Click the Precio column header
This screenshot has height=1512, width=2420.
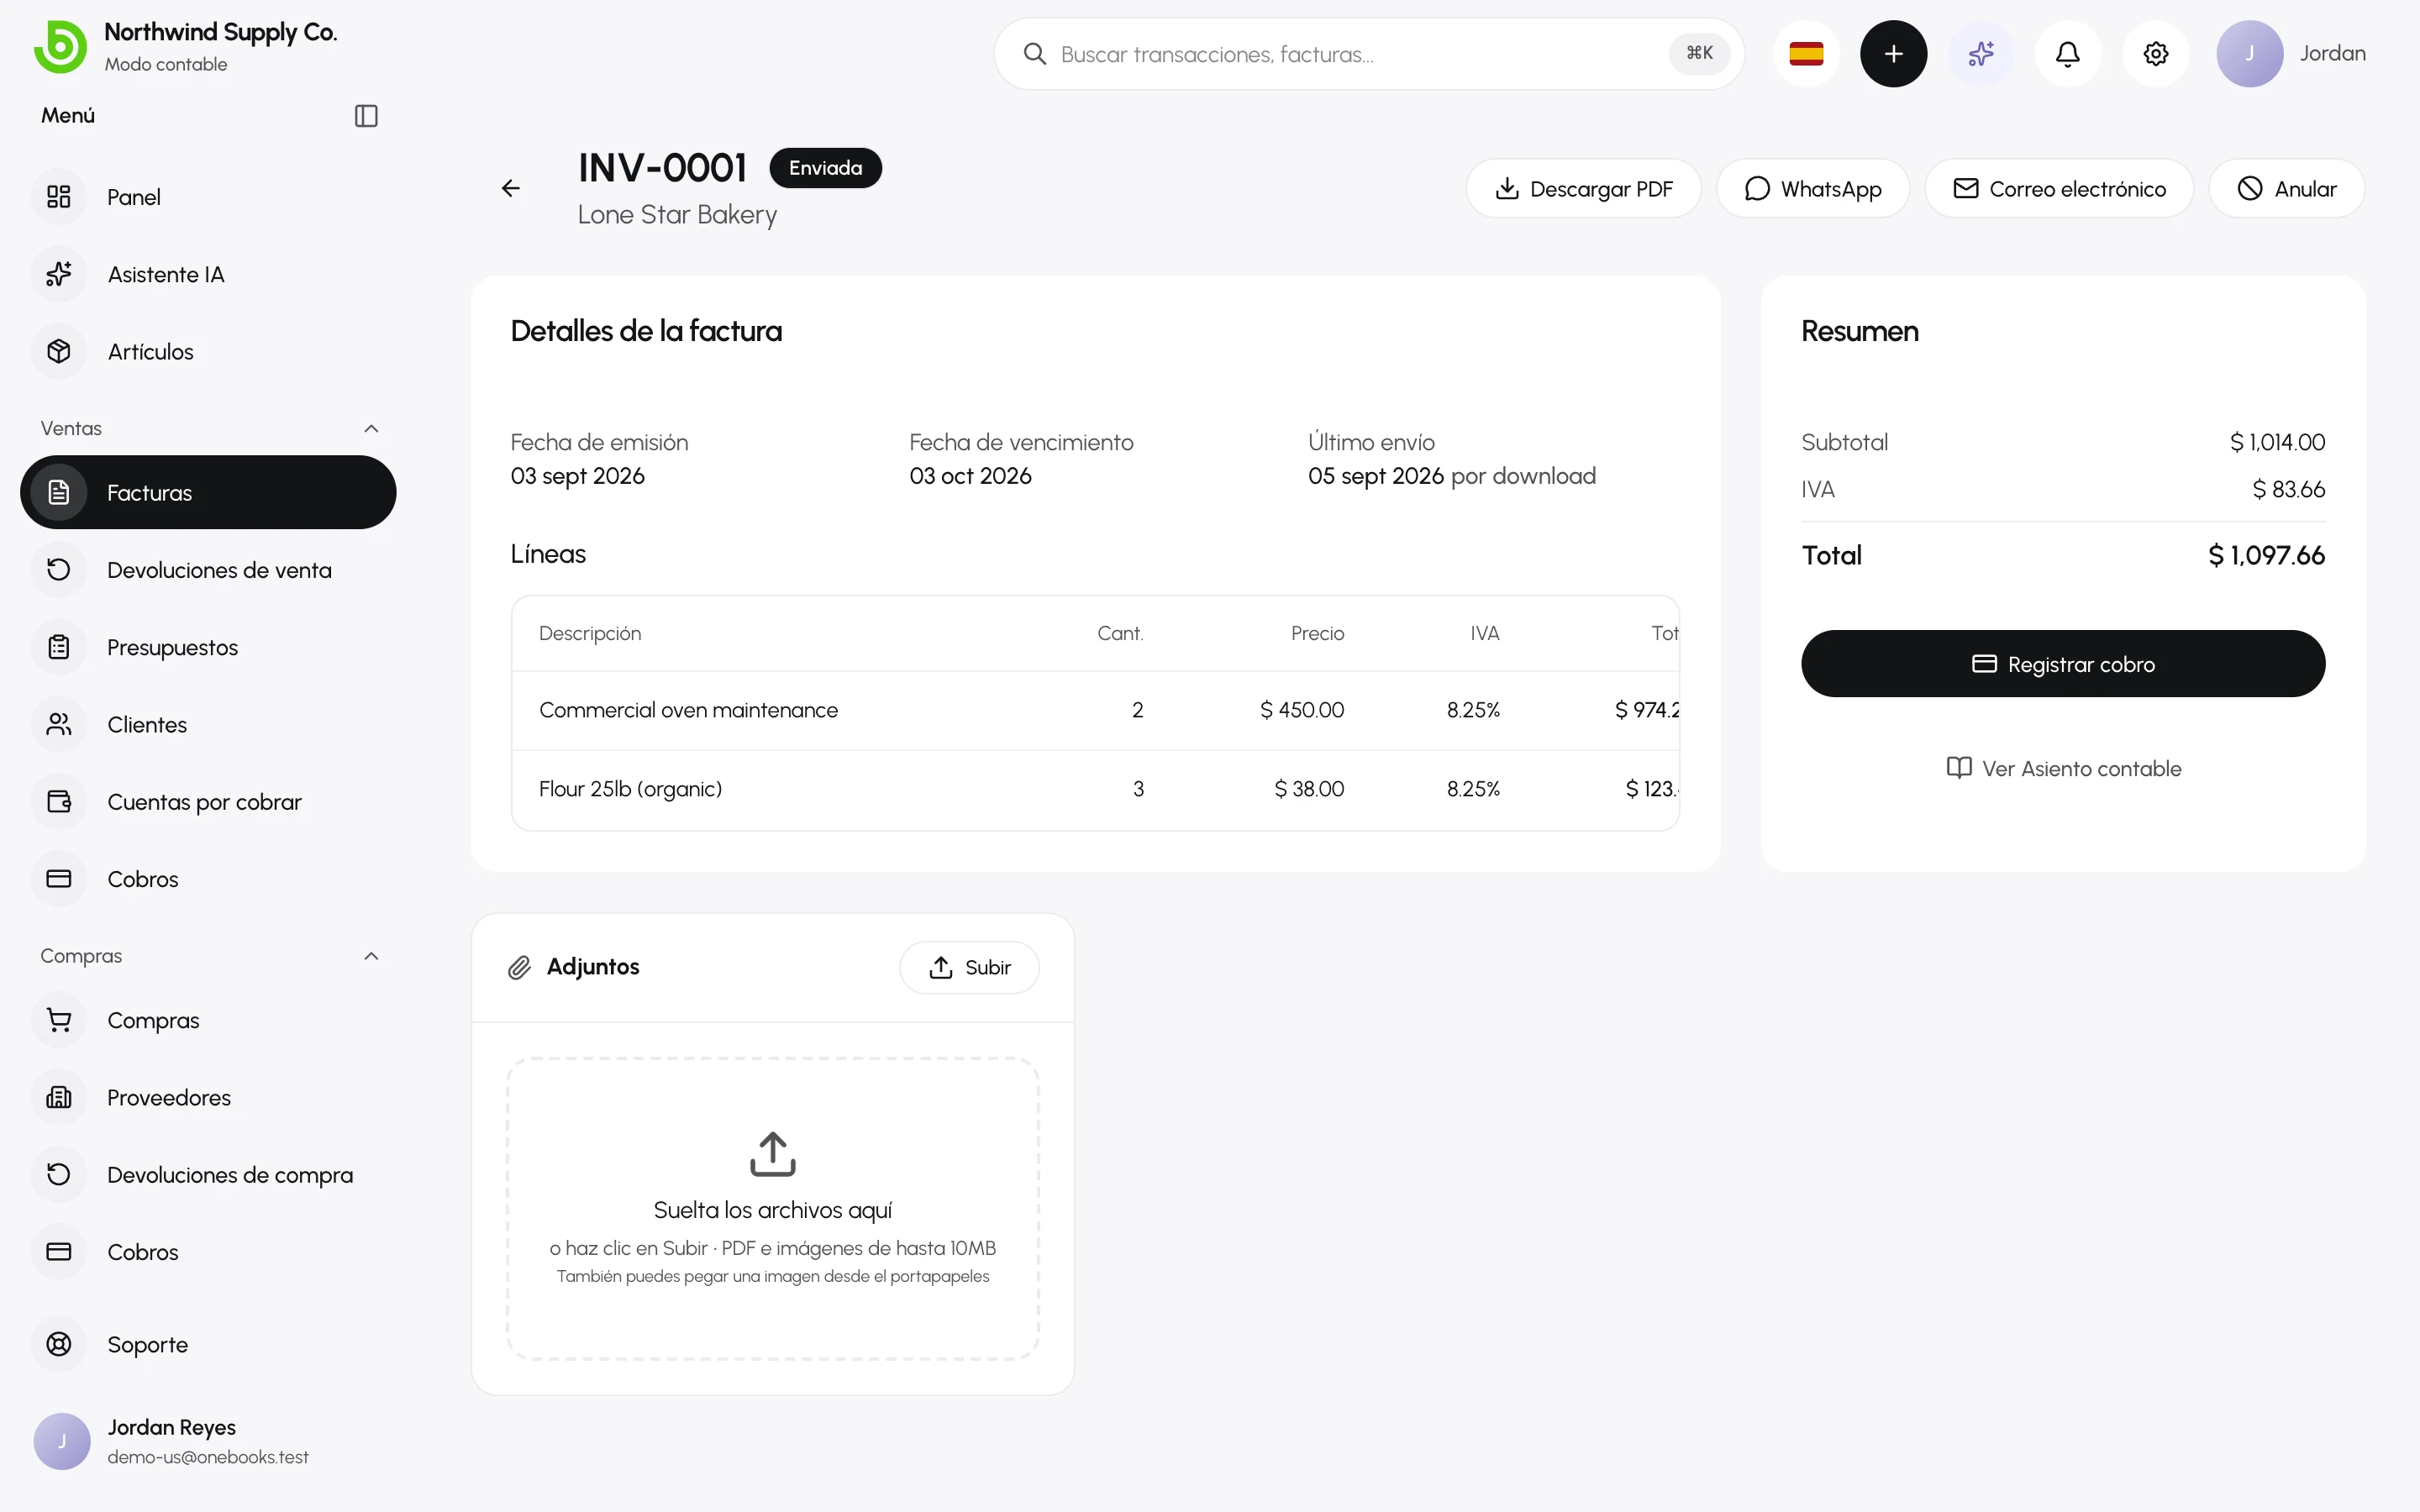1317,633
